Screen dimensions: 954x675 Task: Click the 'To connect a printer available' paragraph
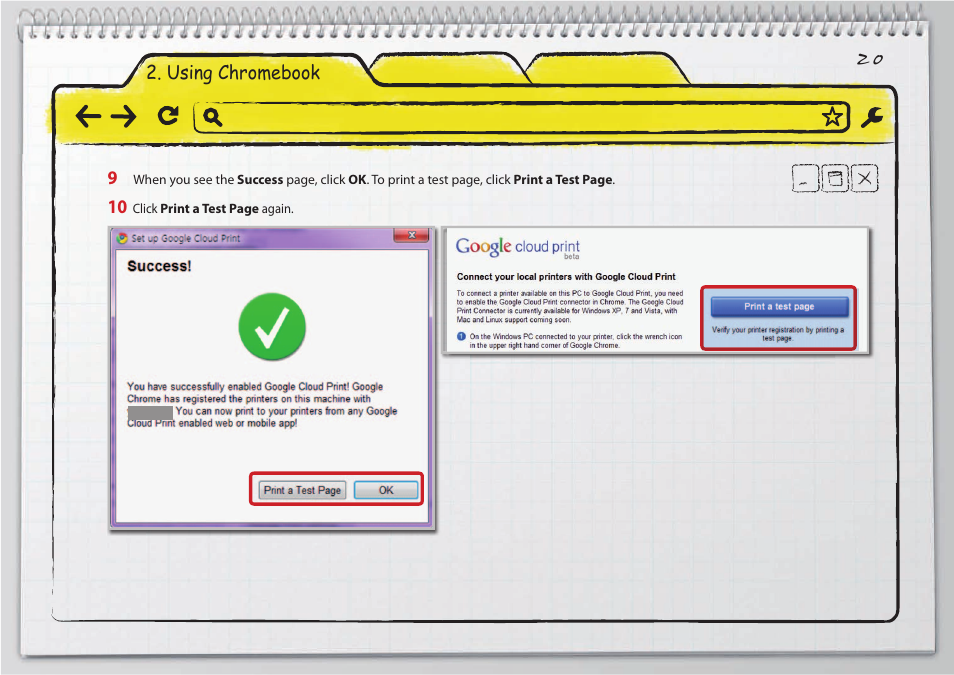click(570, 306)
